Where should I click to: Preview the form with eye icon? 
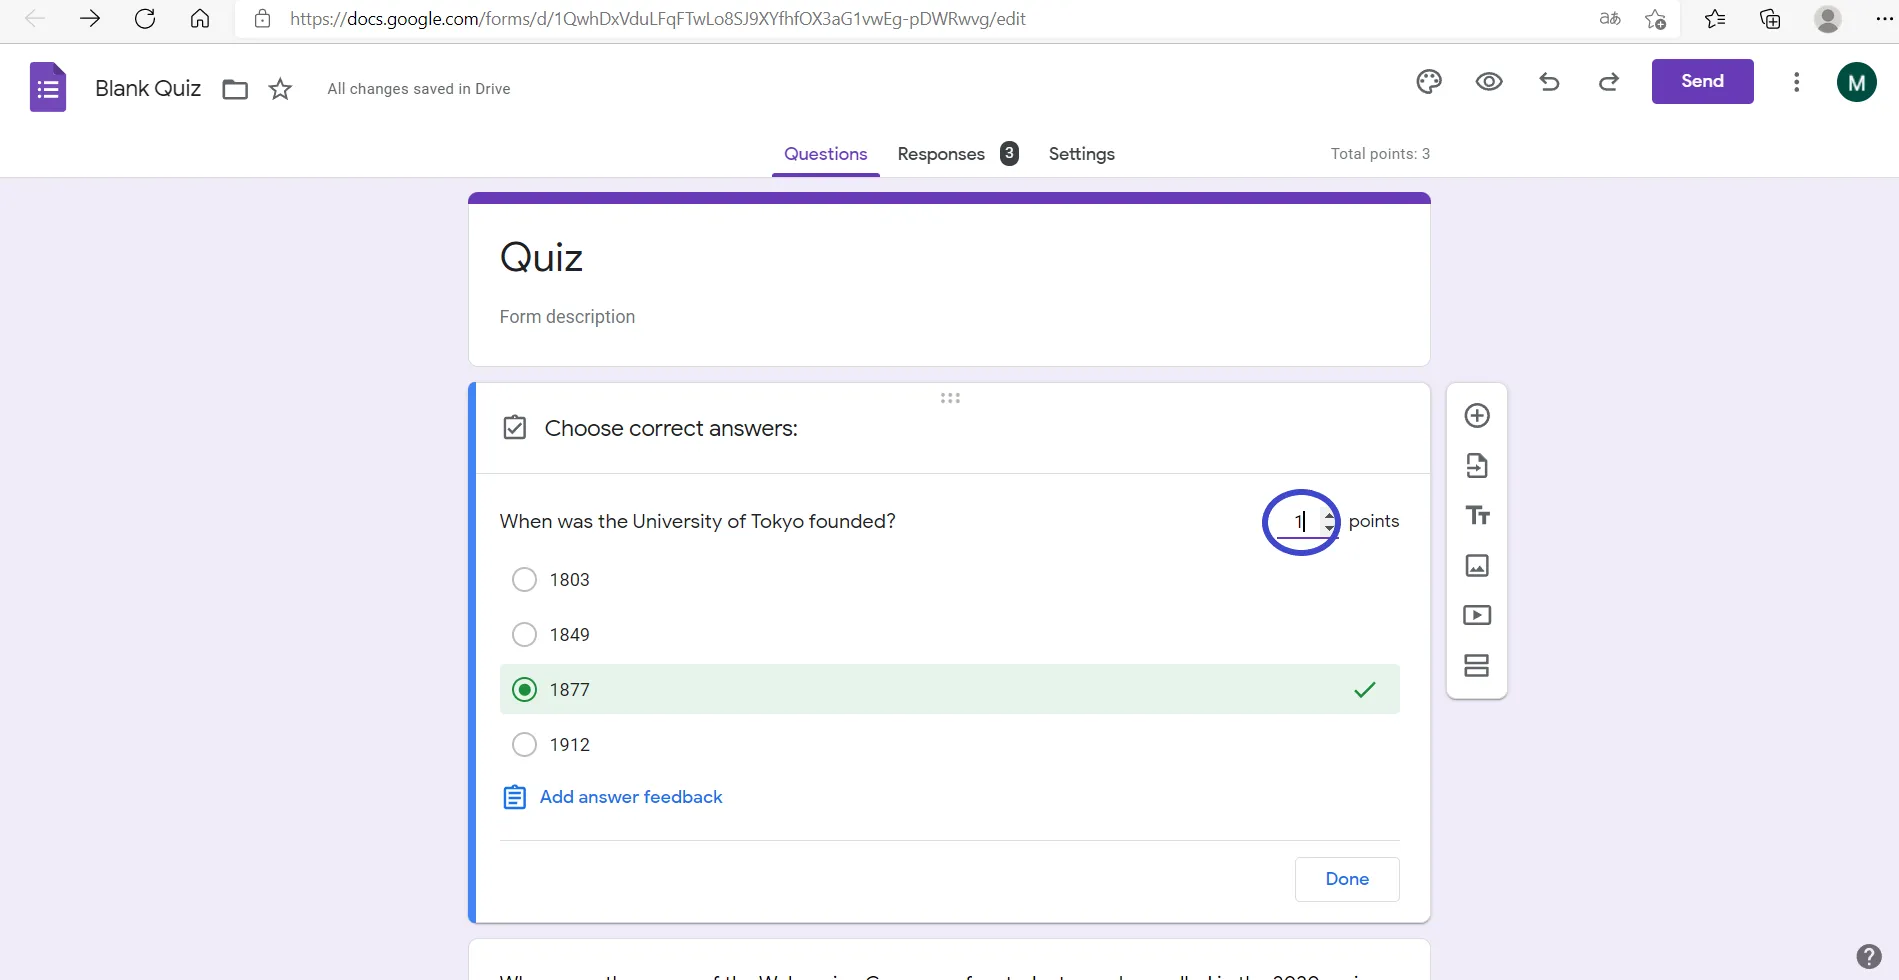1489,82
